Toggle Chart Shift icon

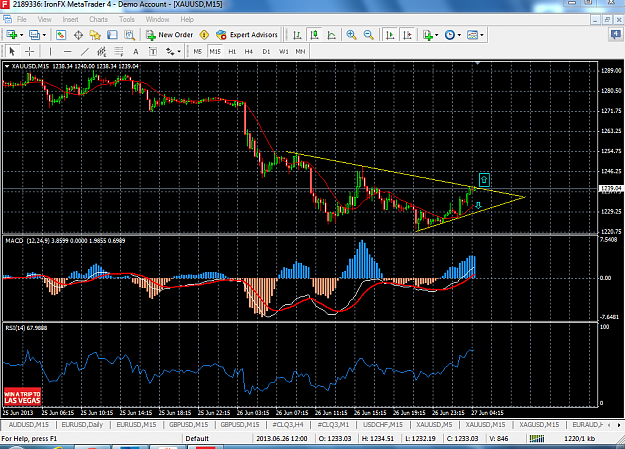point(407,35)
